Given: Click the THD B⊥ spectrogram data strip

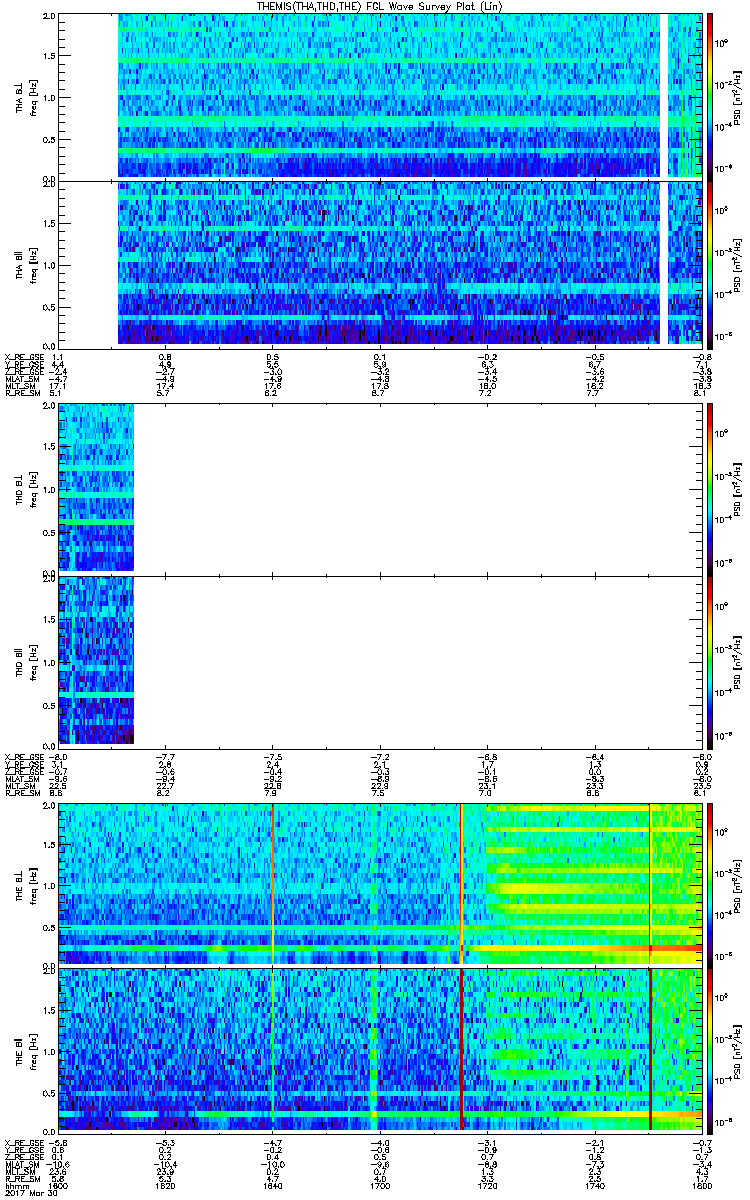Looking at the screenshot, I should 96,487.
